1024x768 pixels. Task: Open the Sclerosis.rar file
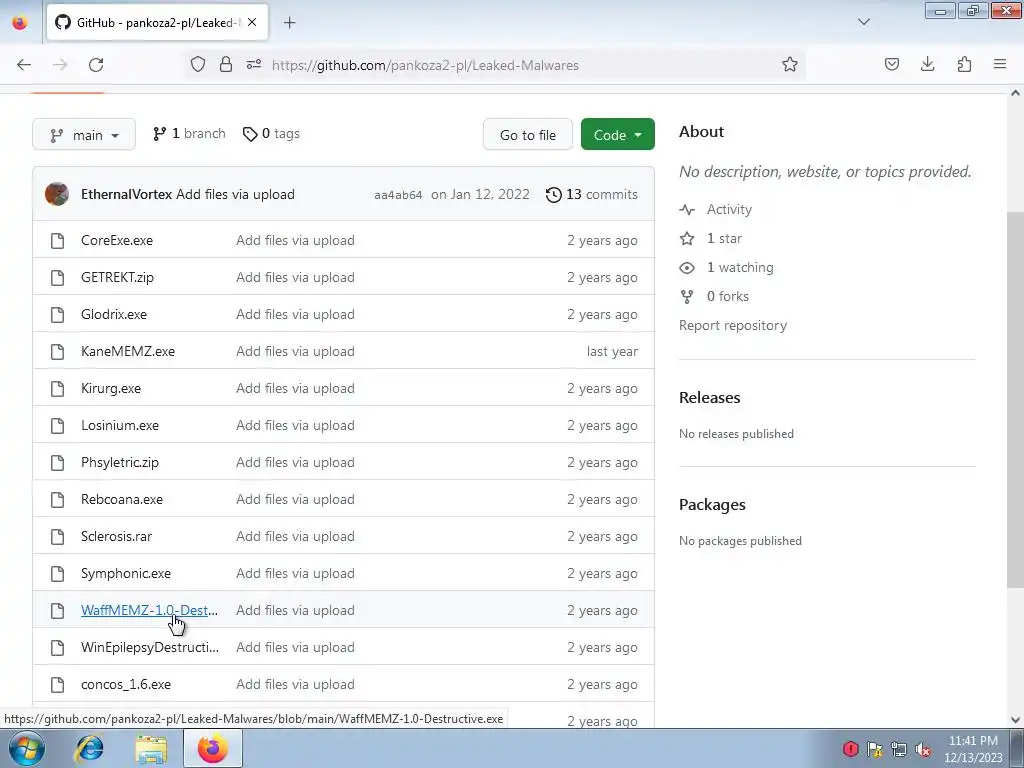pos(116,537)
